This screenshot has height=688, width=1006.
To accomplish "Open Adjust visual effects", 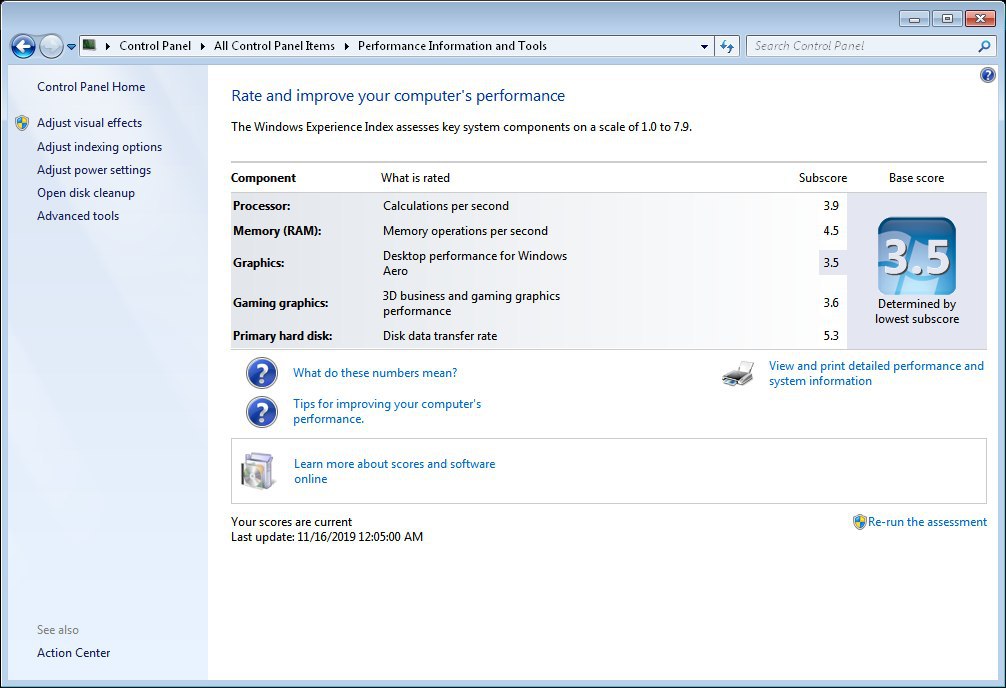I will (89, 123).
